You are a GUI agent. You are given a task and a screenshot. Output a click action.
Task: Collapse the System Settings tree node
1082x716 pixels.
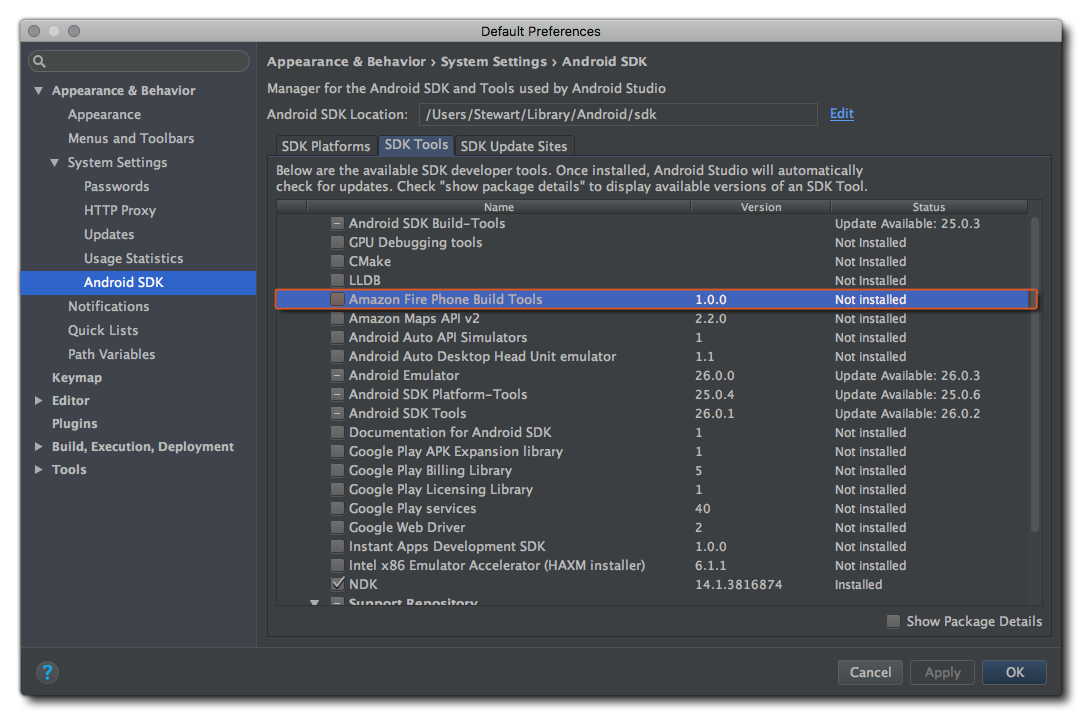point(55,163)
